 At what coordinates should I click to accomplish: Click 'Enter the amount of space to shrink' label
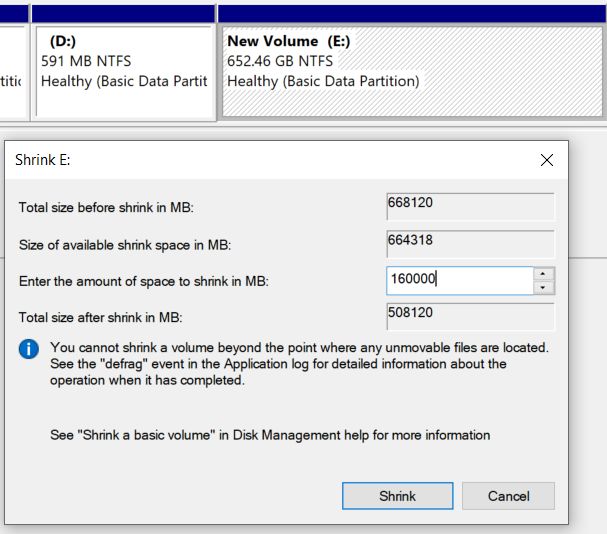click(144, 281)
